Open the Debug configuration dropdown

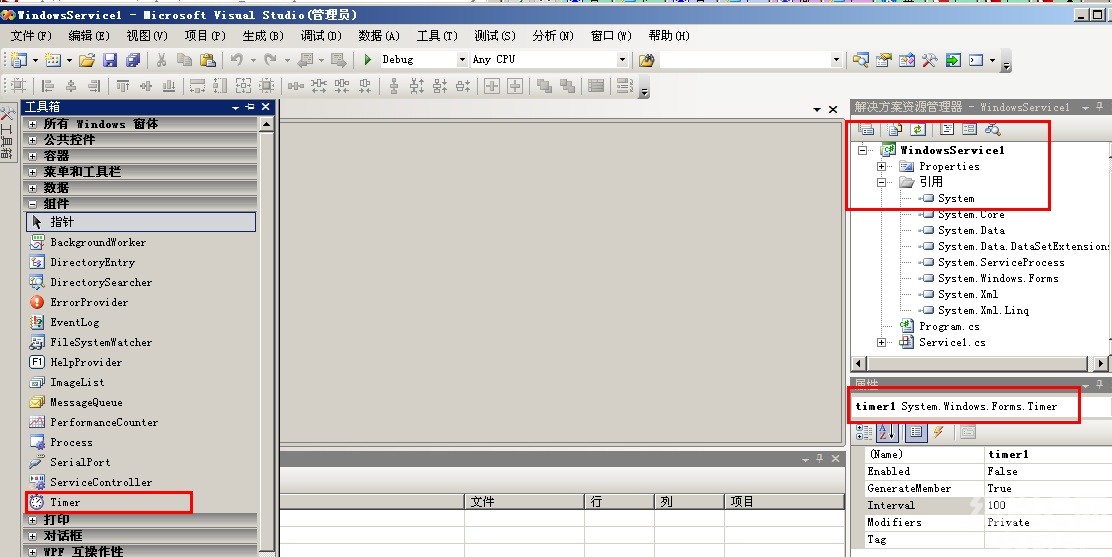coord(462,60)
